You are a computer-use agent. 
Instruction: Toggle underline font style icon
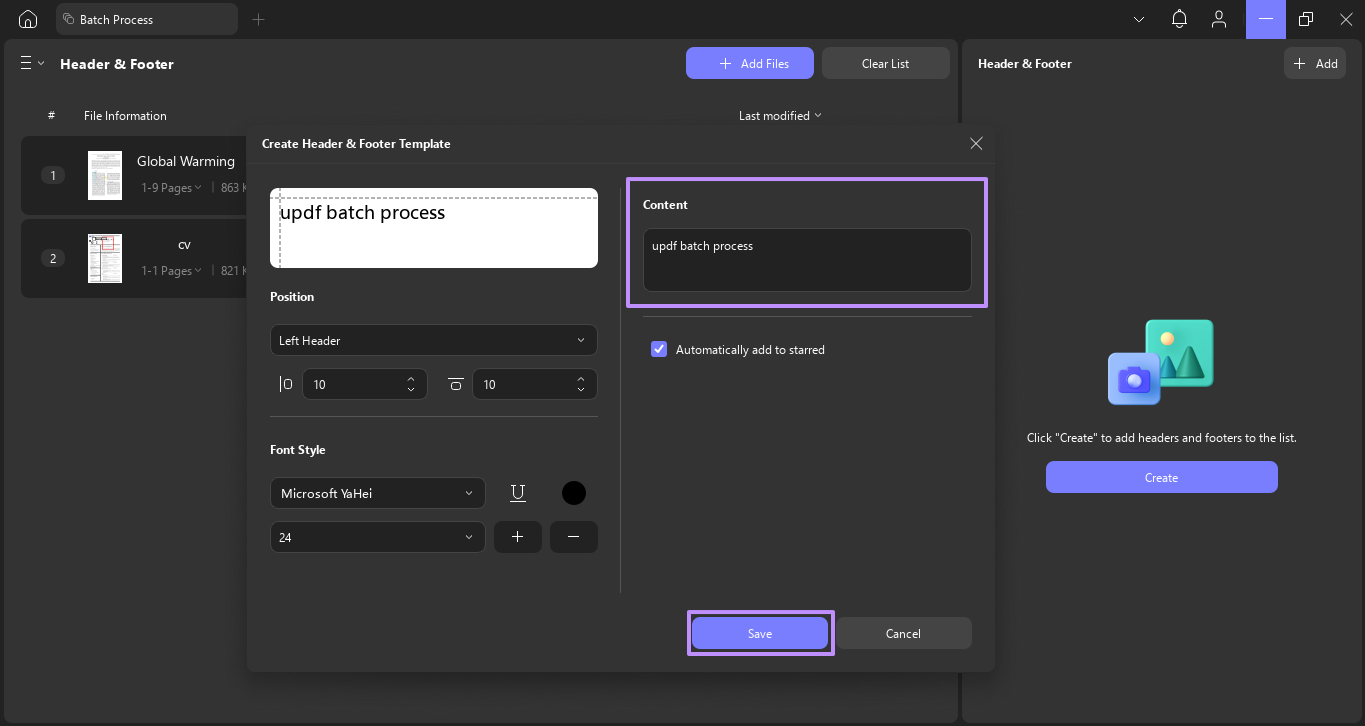518,493
